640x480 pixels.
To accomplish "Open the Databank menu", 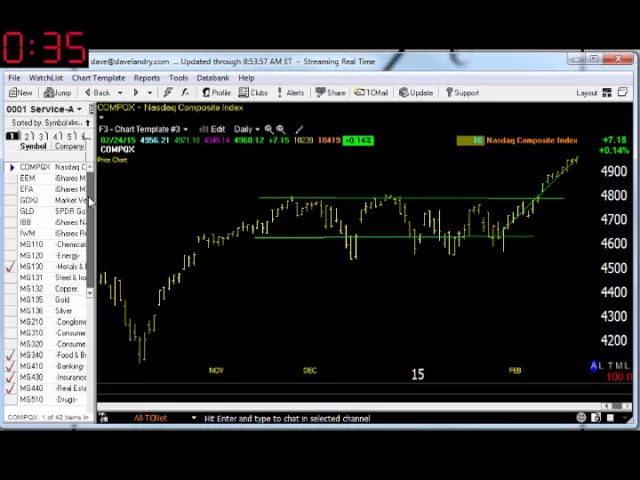I will point(213,78).
